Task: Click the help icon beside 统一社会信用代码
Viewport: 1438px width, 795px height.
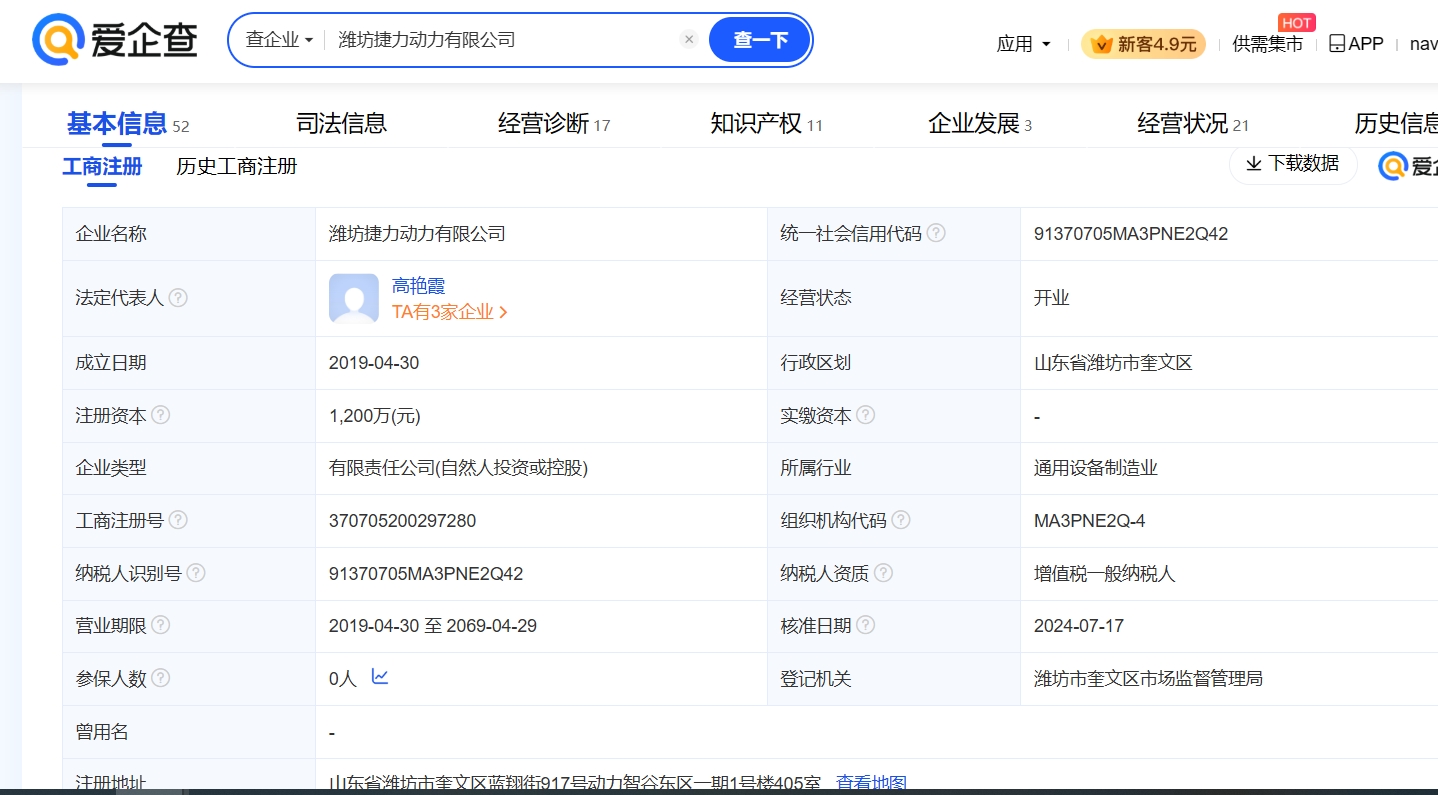Action: point(936,233)
